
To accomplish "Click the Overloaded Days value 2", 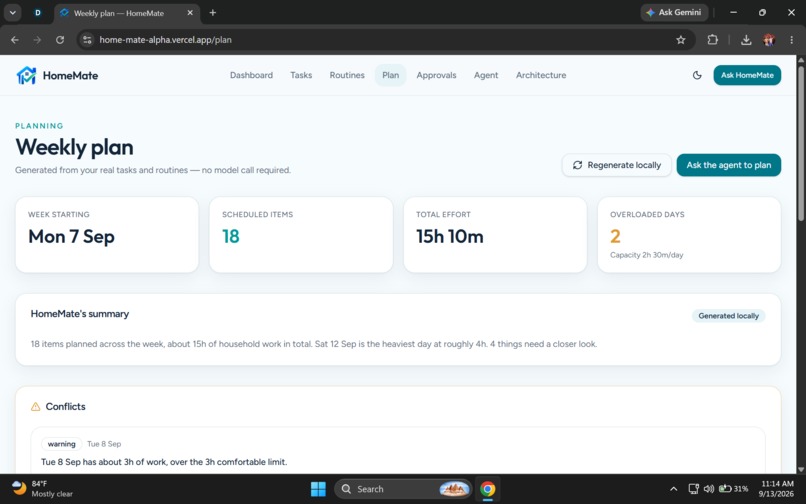I will [615, 237].
